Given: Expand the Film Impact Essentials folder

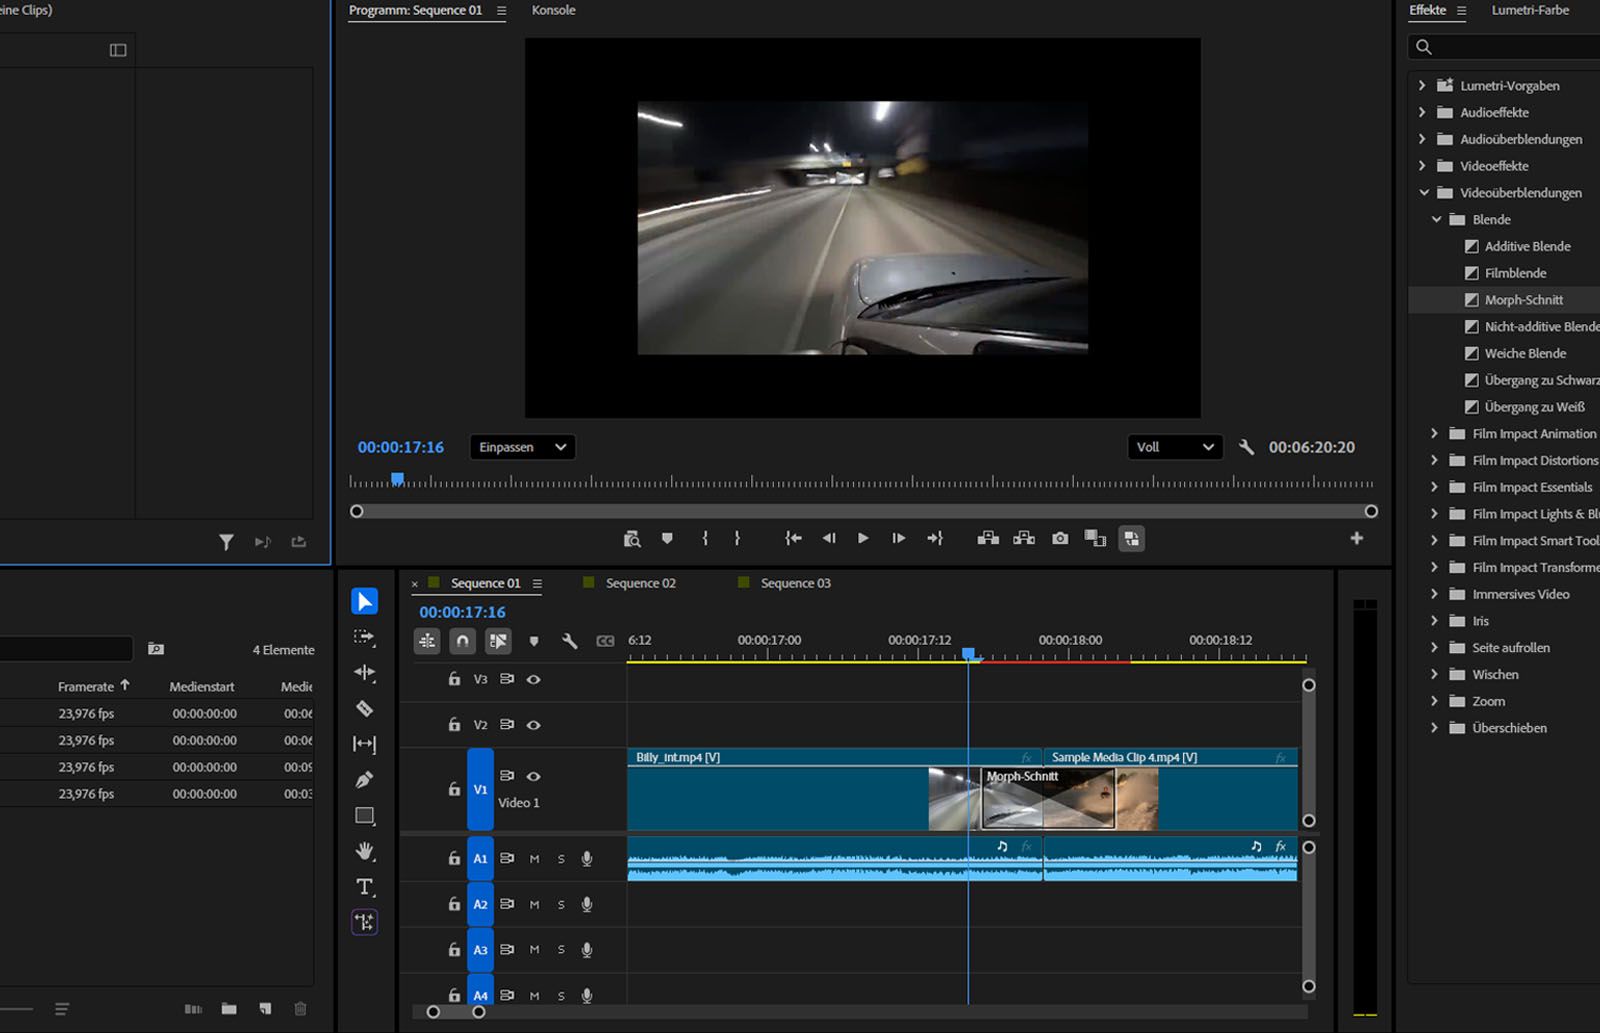Looking at the screenshot, I should click(x=1434, y=487).
